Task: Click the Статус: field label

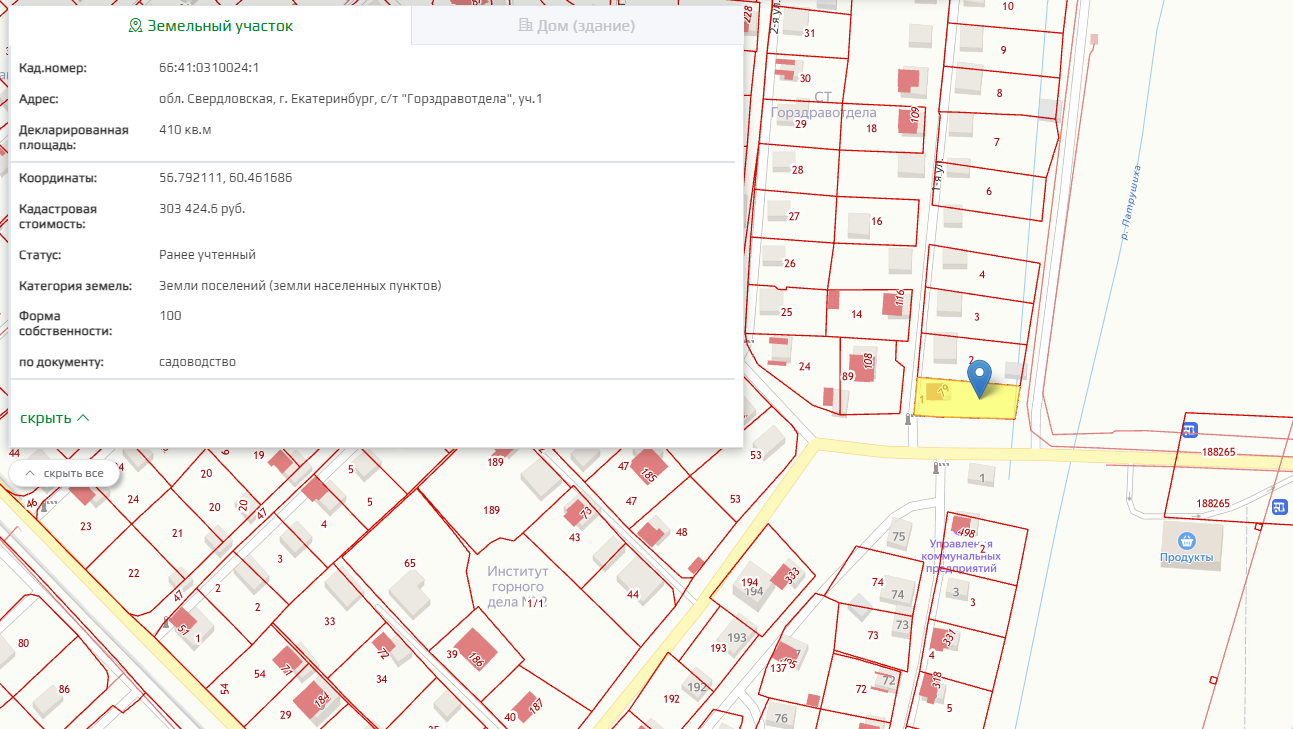Action: click(40, 255)
